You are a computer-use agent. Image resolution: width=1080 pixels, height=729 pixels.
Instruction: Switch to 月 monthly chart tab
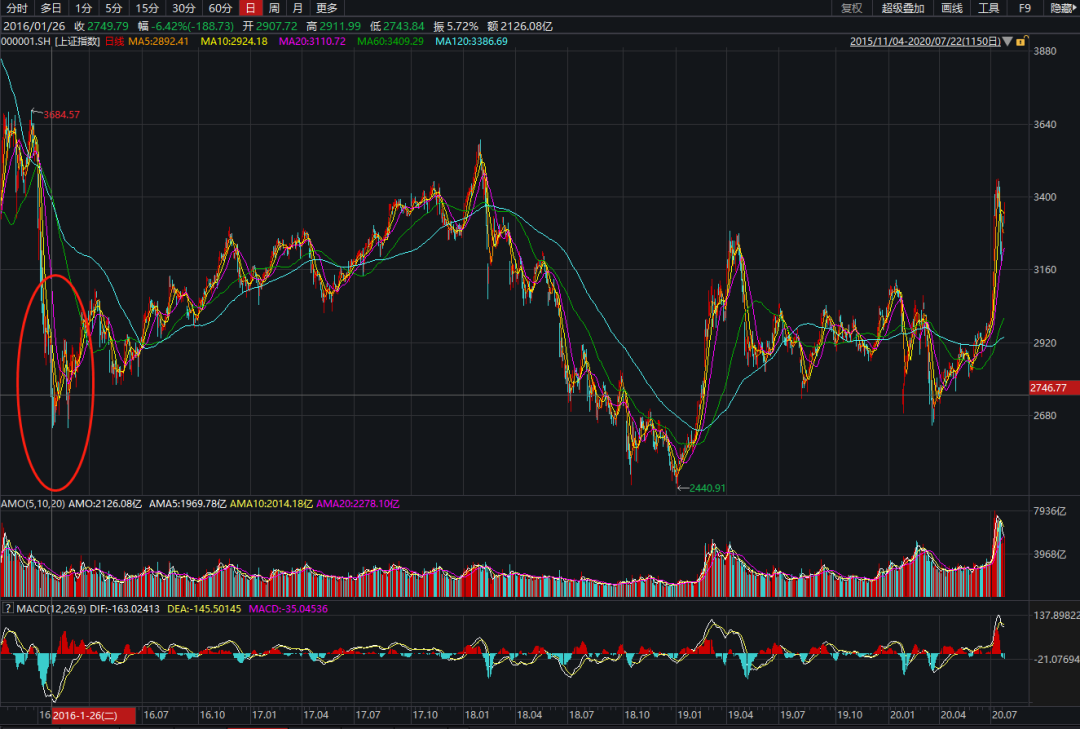pyautogui.click(x=297, y=8)
